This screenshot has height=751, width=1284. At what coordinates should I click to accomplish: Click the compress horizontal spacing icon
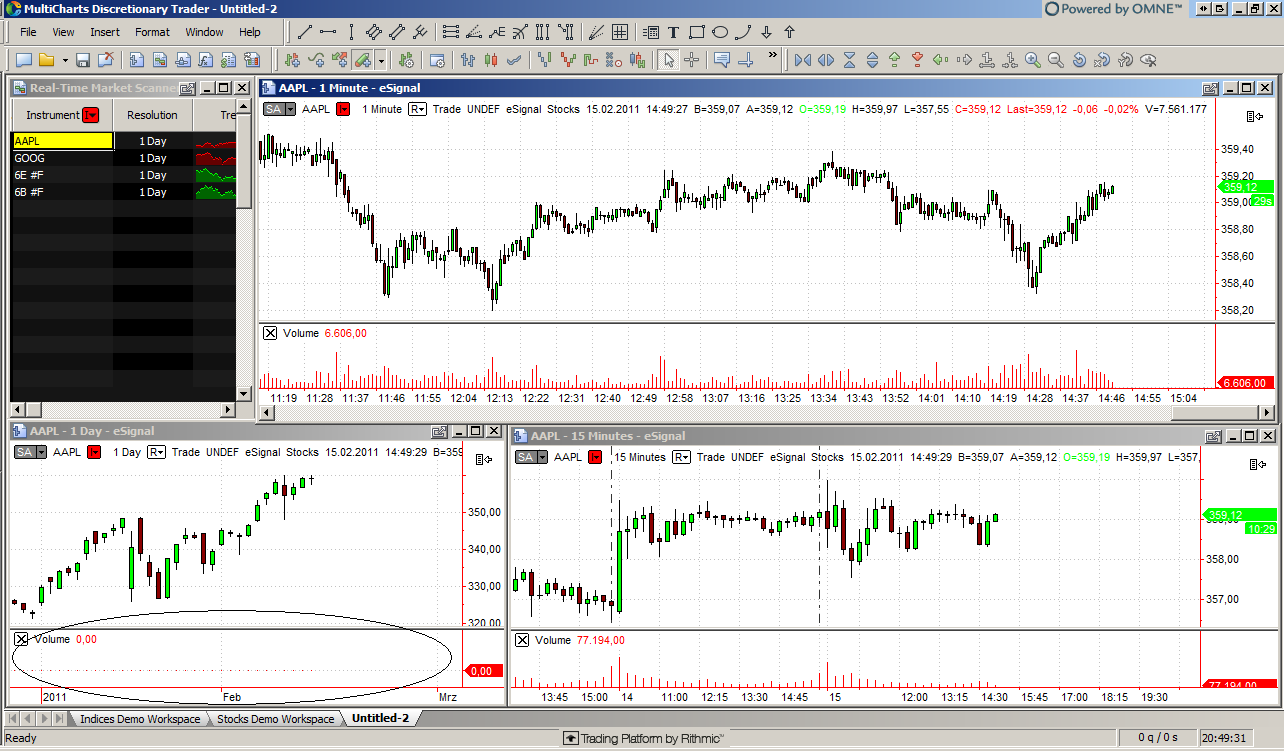(803, 60)
